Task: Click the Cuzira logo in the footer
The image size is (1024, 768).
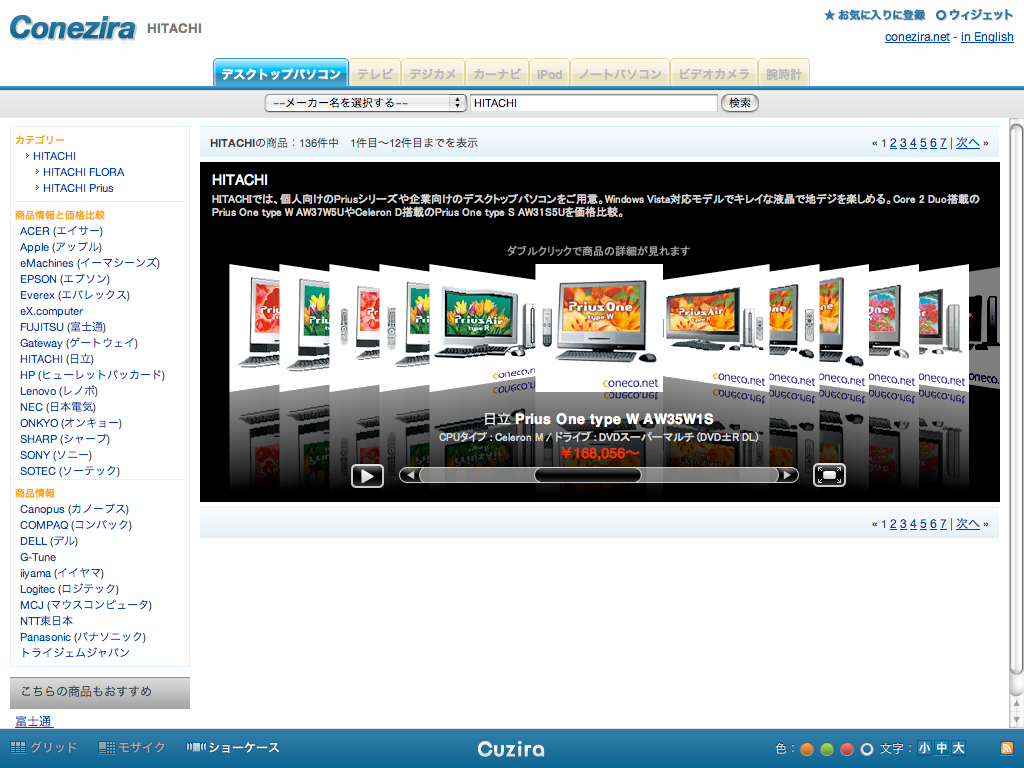Action: click(x=511, y=749)
